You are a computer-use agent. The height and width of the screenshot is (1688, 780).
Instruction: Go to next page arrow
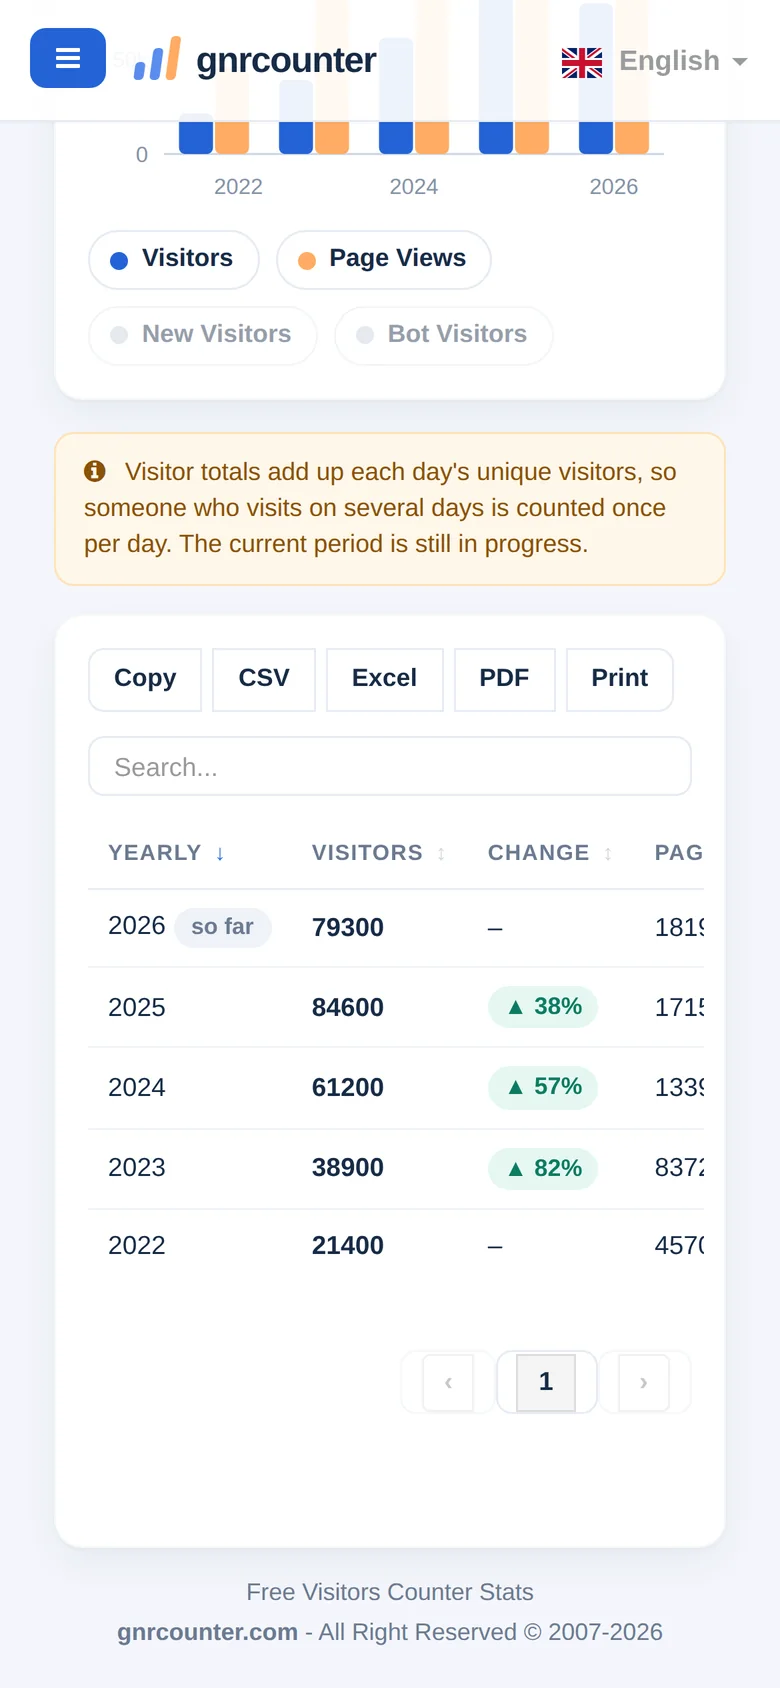point(643,1382)
